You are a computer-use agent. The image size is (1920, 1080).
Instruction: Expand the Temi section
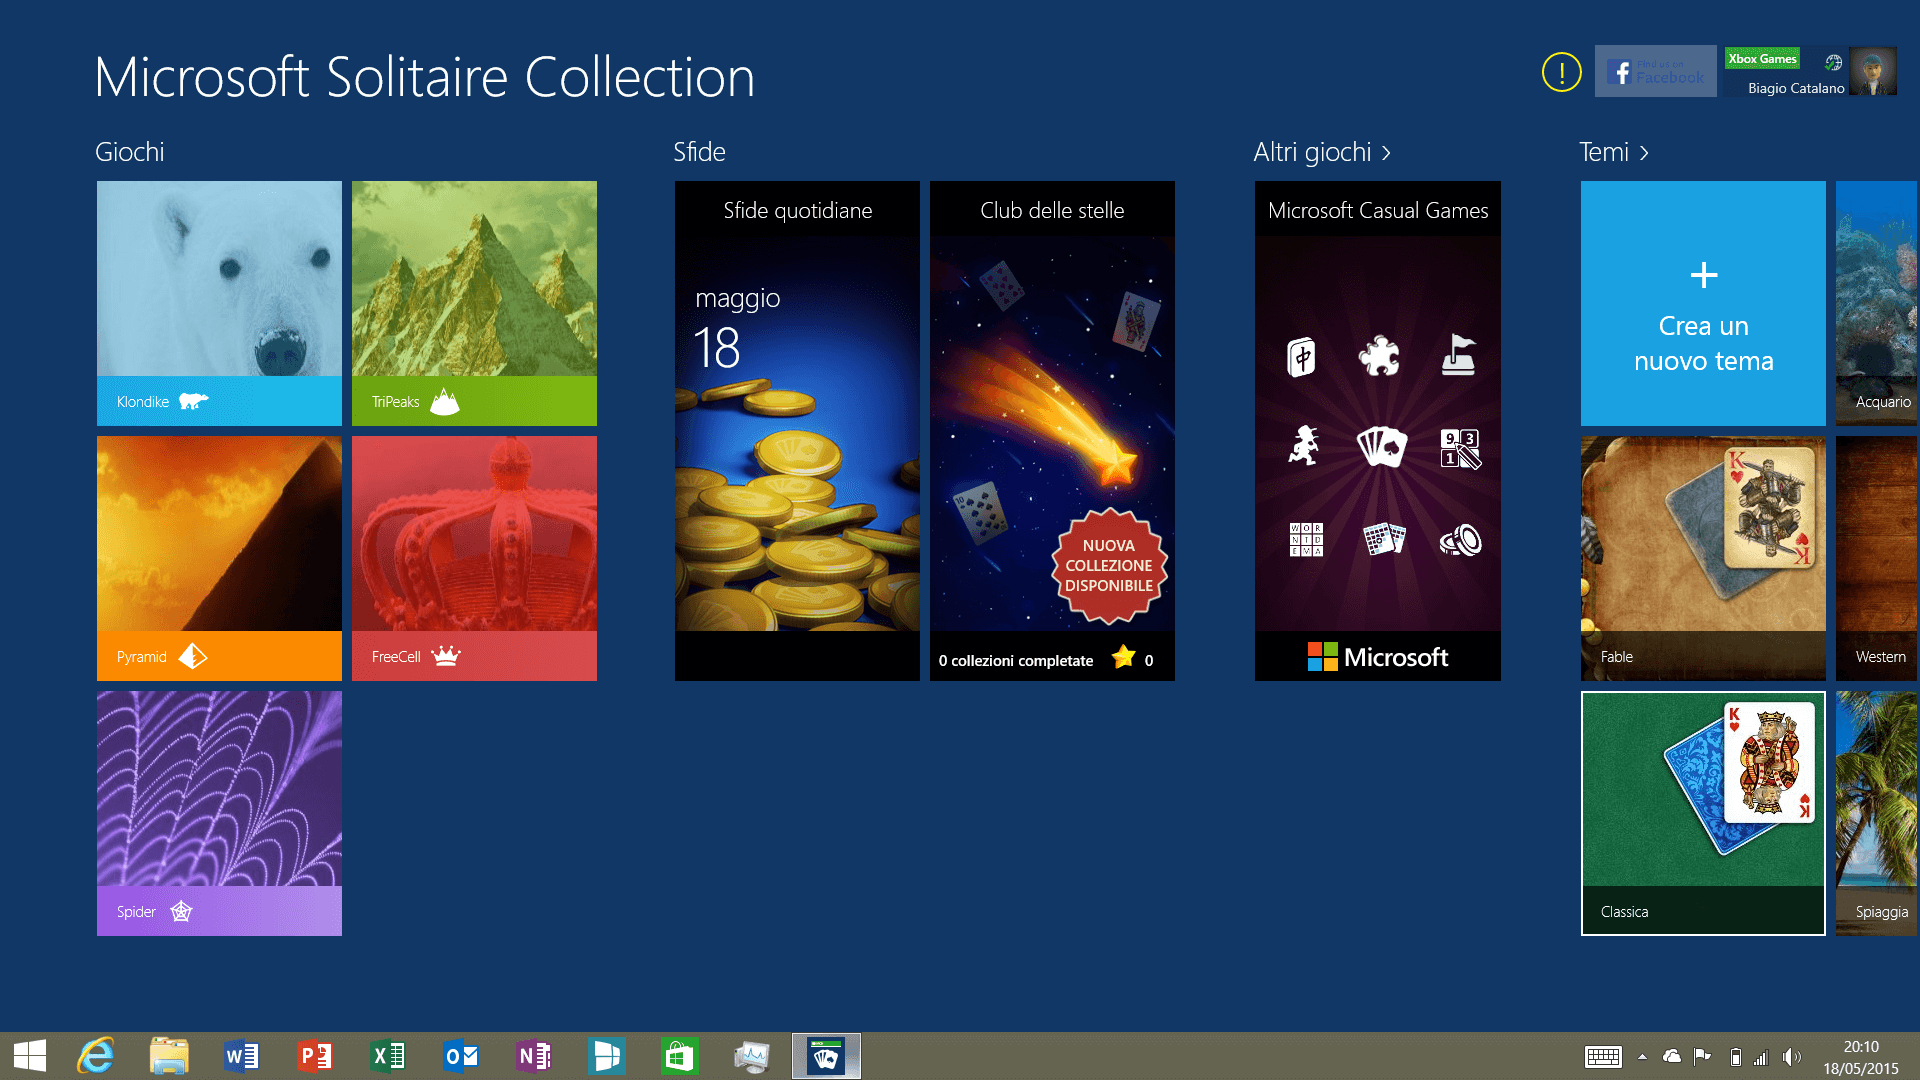coord(1614,152)
